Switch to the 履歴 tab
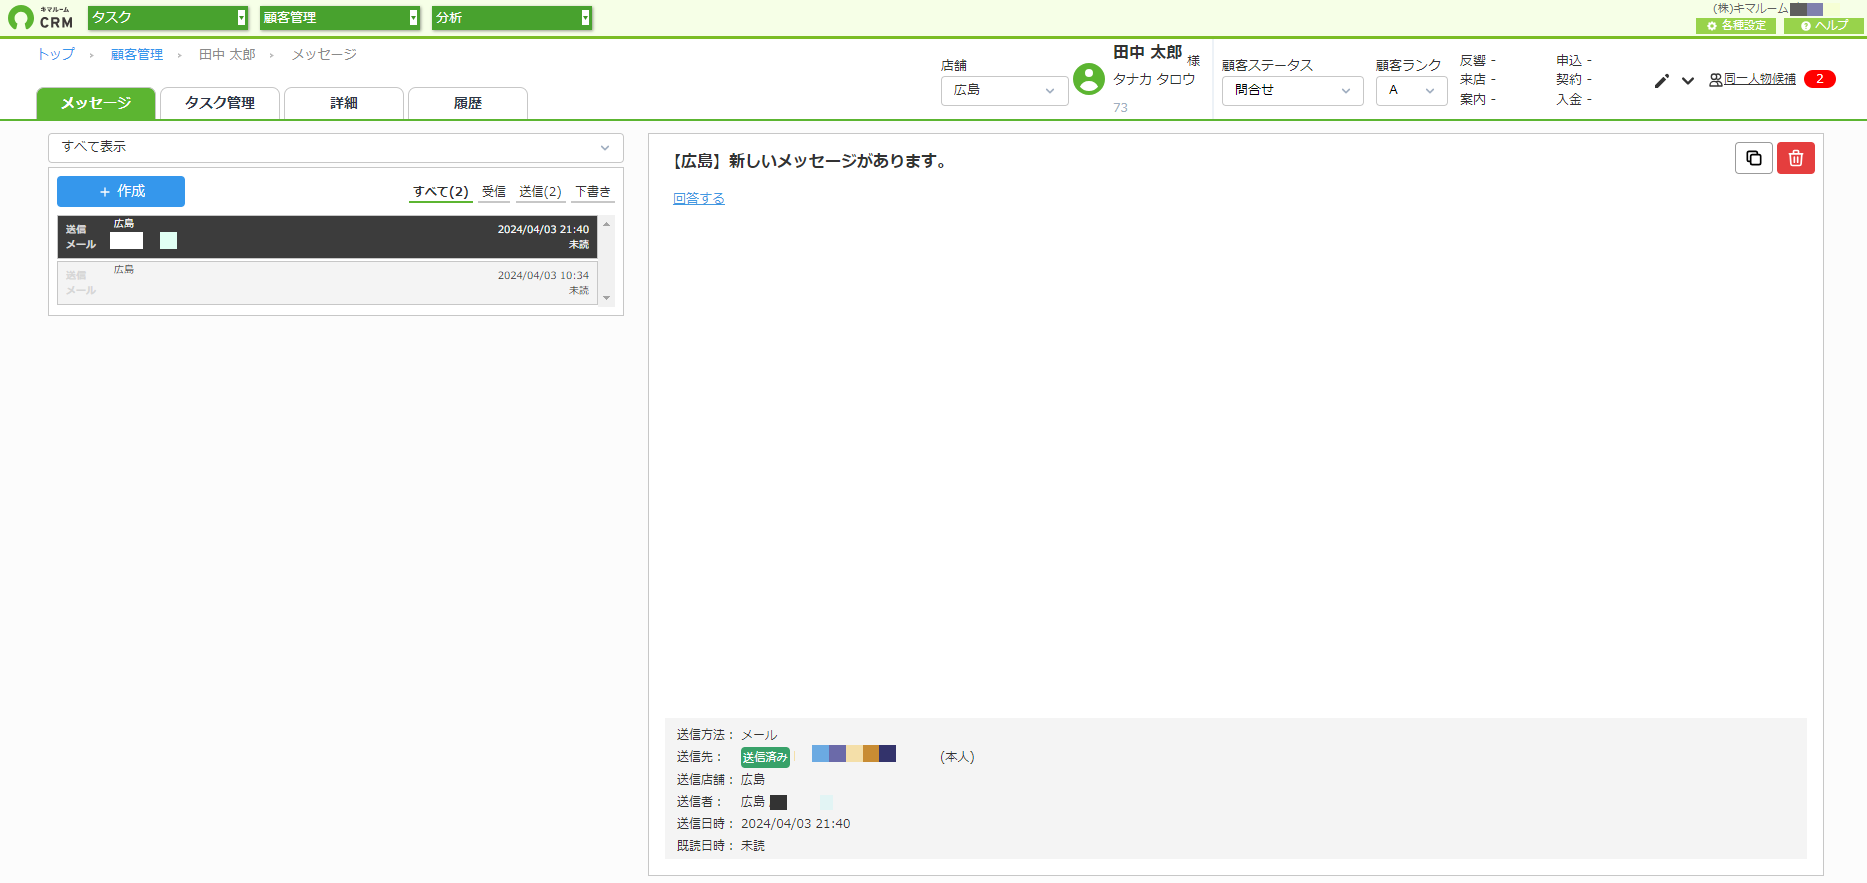 pyautogui.click(x=468, y=103)
